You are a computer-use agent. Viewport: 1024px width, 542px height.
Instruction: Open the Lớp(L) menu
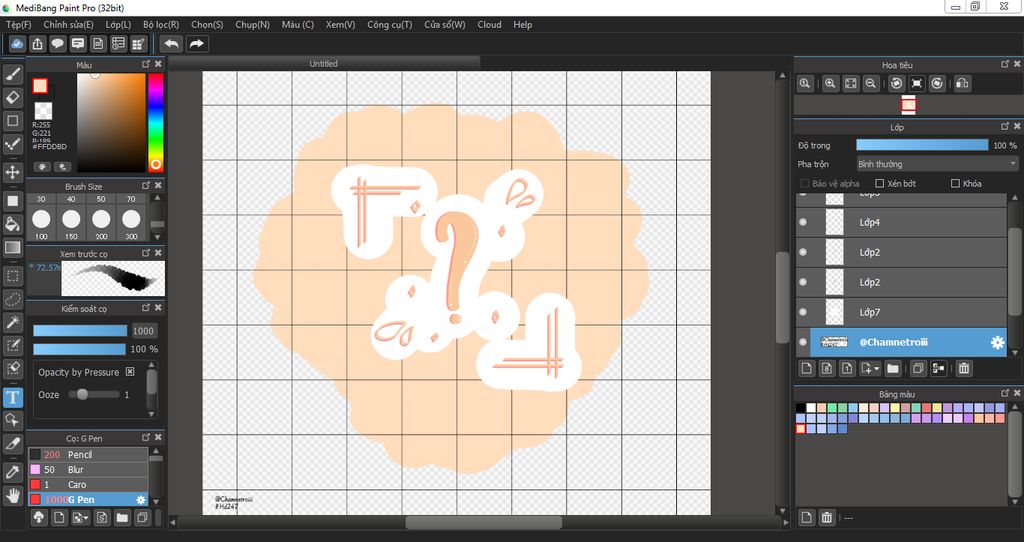pos(118,24)
